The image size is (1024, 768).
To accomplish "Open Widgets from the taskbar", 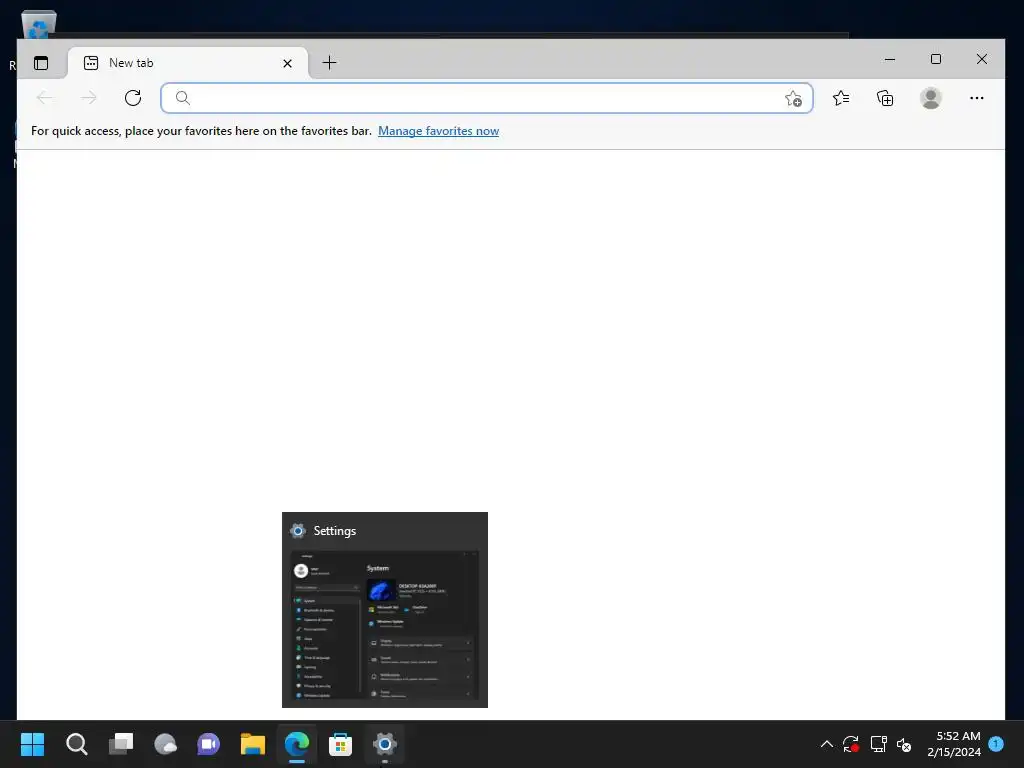I will tap(165, 744).
